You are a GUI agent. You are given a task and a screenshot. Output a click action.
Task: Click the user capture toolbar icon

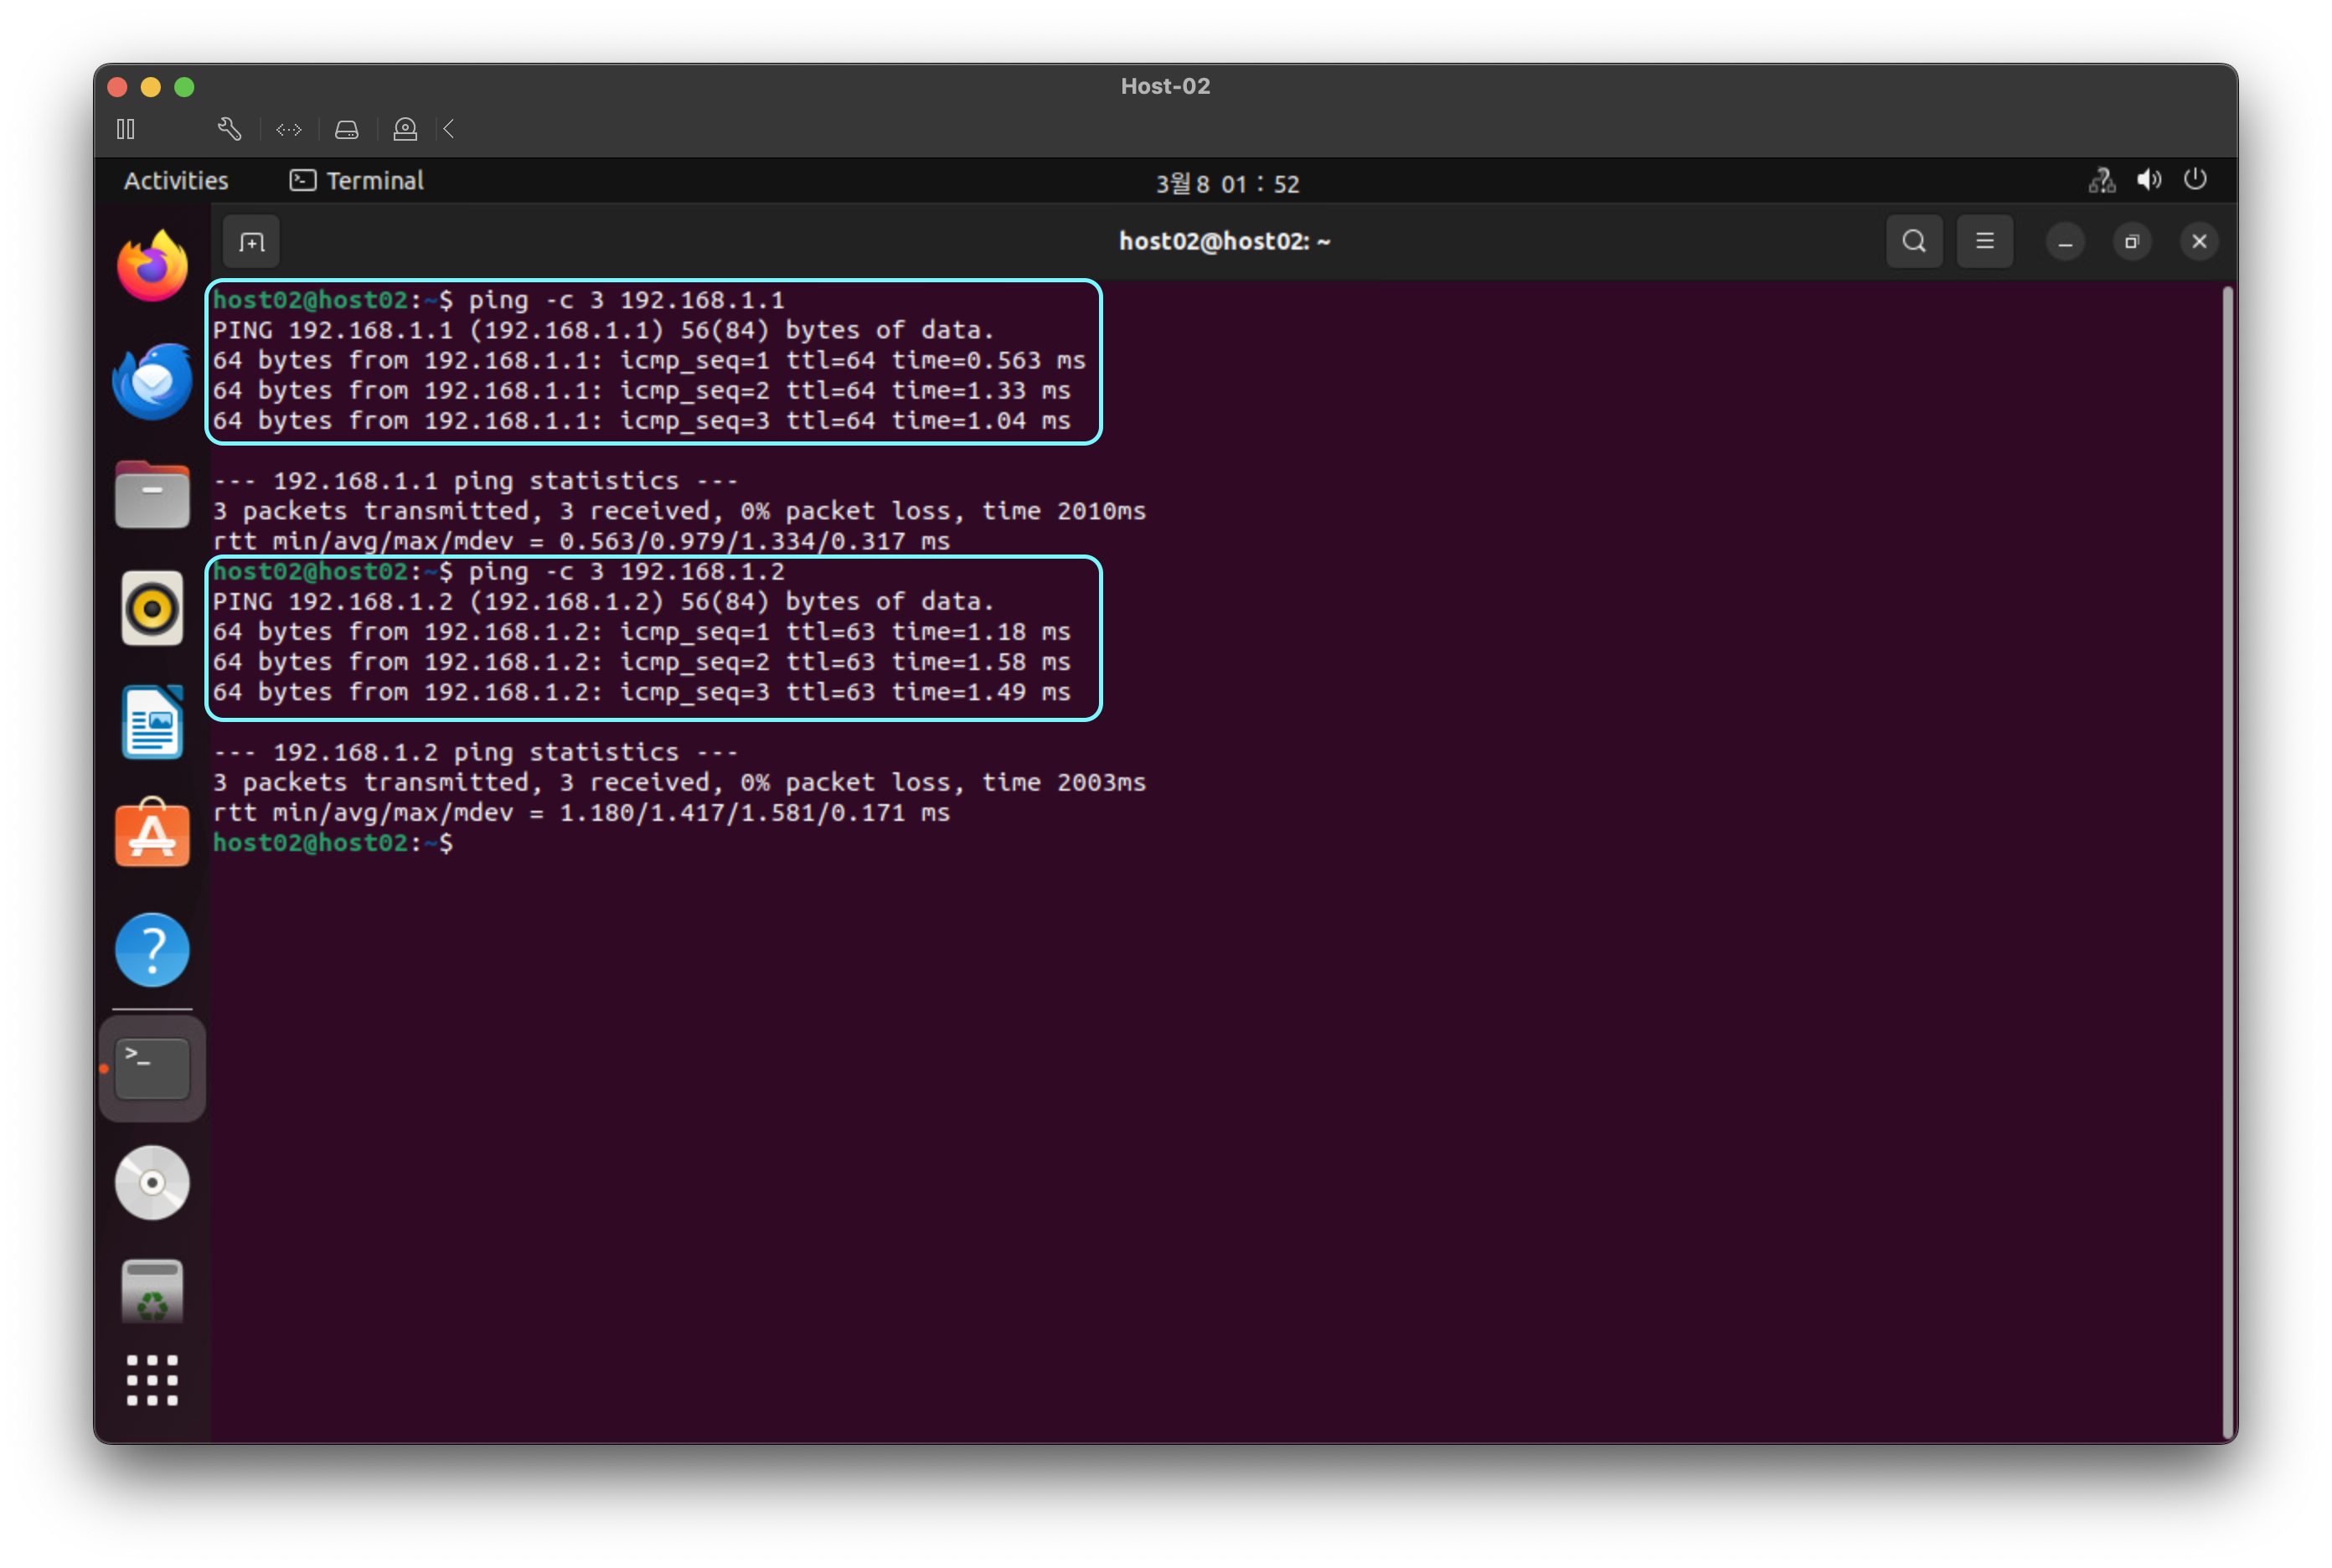point(405,129)
